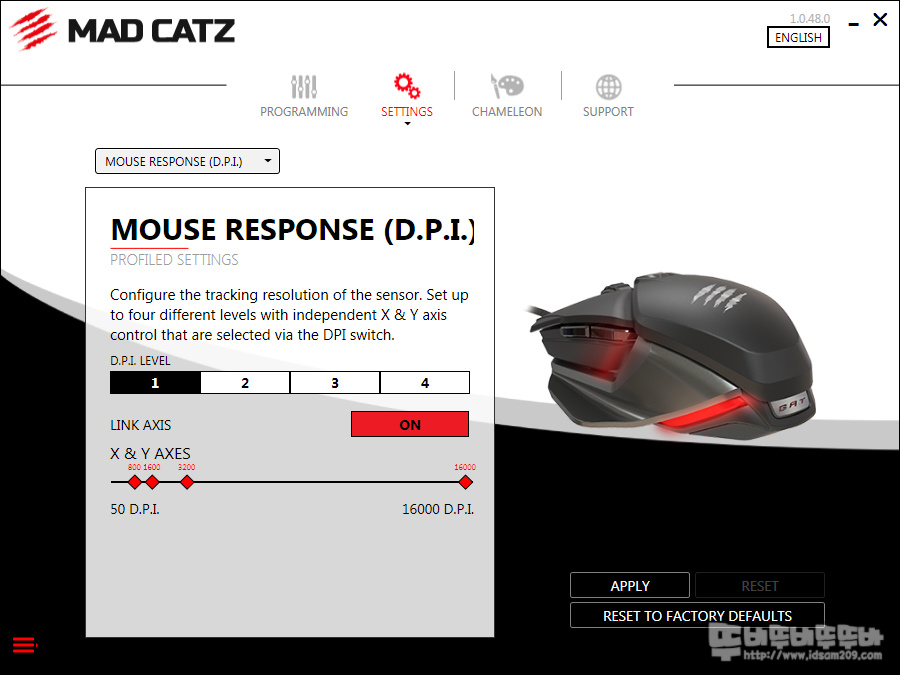The image size is (900, 675).
Task: Click the Apply button
Action: 630,585
